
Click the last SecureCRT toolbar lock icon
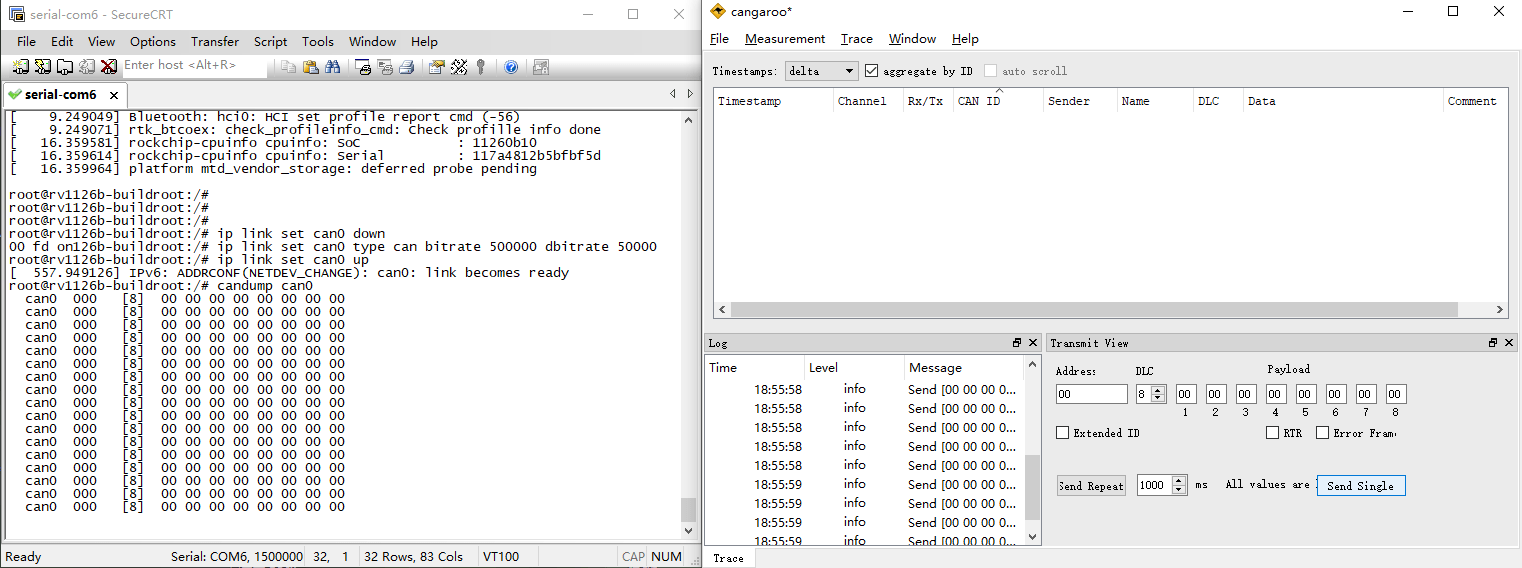[x=541, y=67]
